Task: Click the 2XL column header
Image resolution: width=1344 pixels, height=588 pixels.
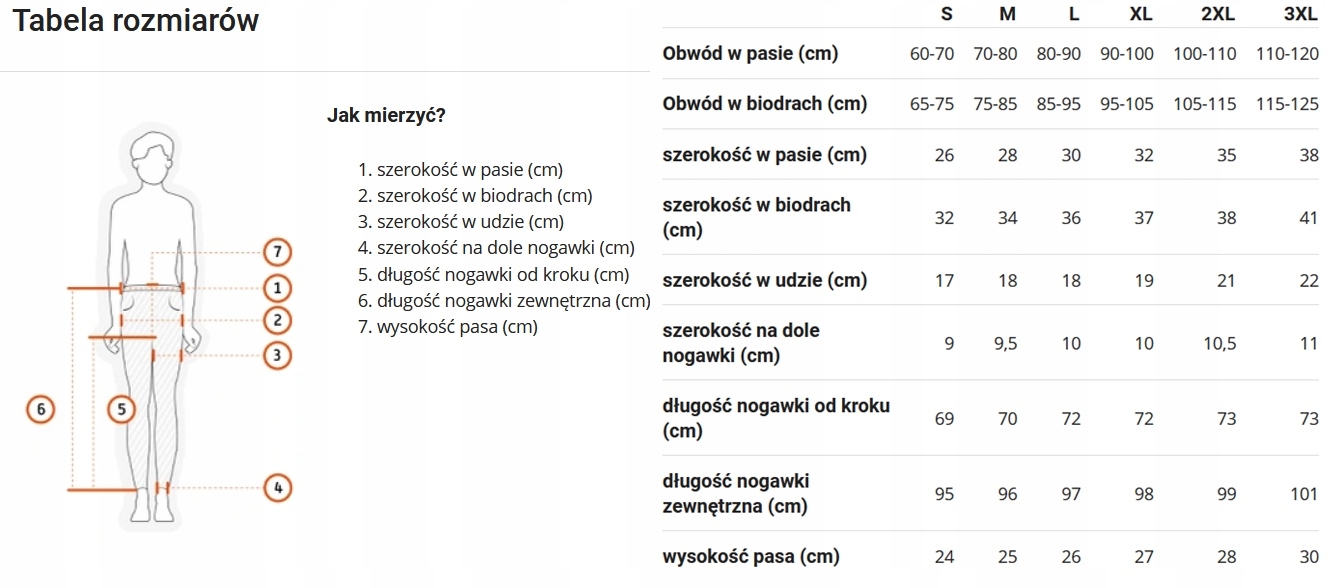Action: 1219,14
